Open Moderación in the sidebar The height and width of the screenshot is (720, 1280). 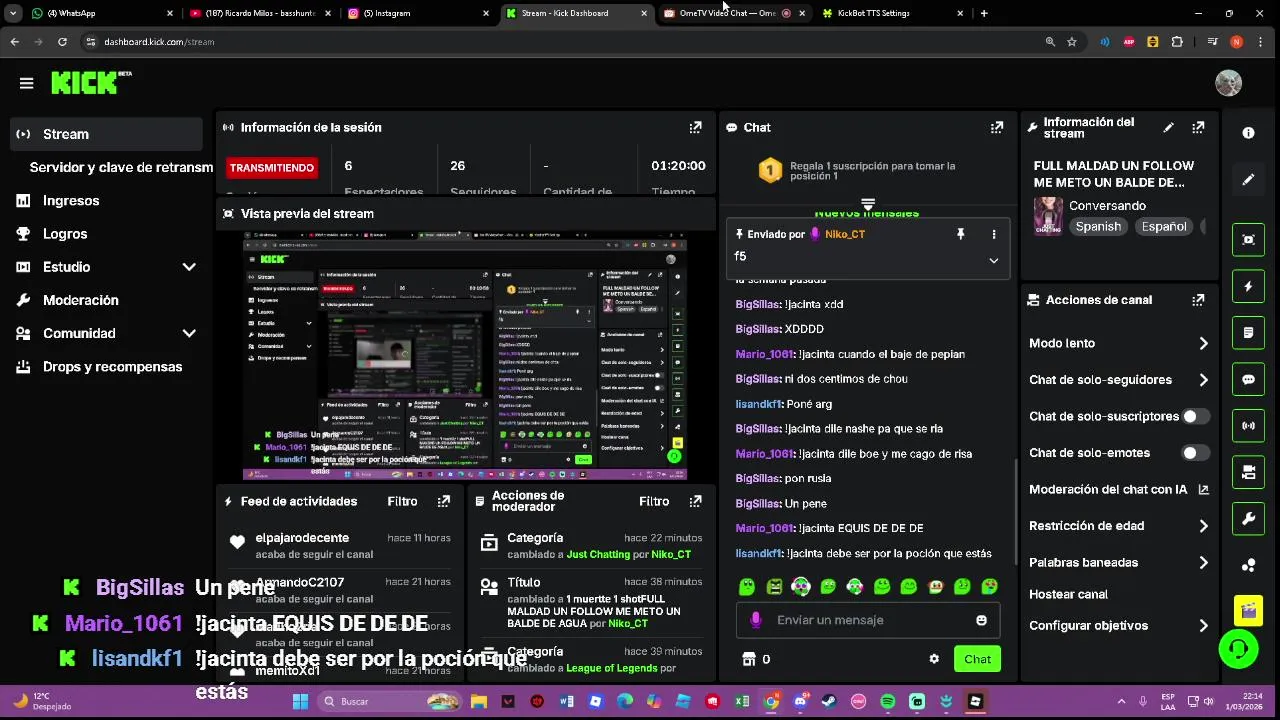(x=80, y=300)
